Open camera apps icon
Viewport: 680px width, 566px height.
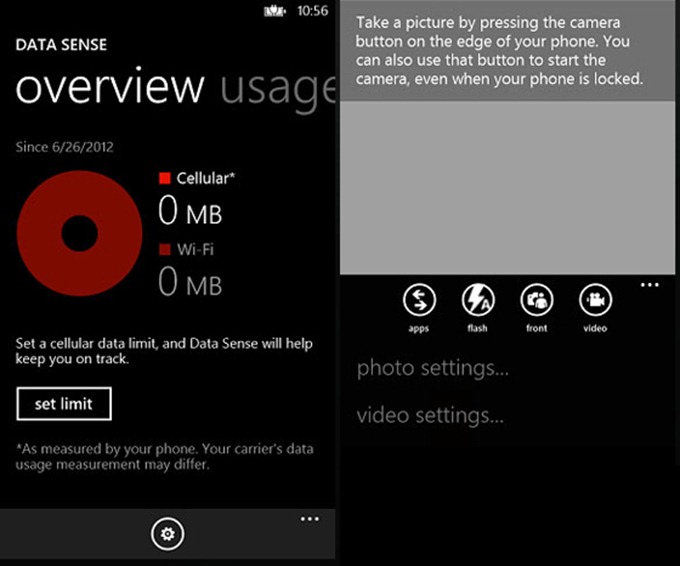(419, 300)
